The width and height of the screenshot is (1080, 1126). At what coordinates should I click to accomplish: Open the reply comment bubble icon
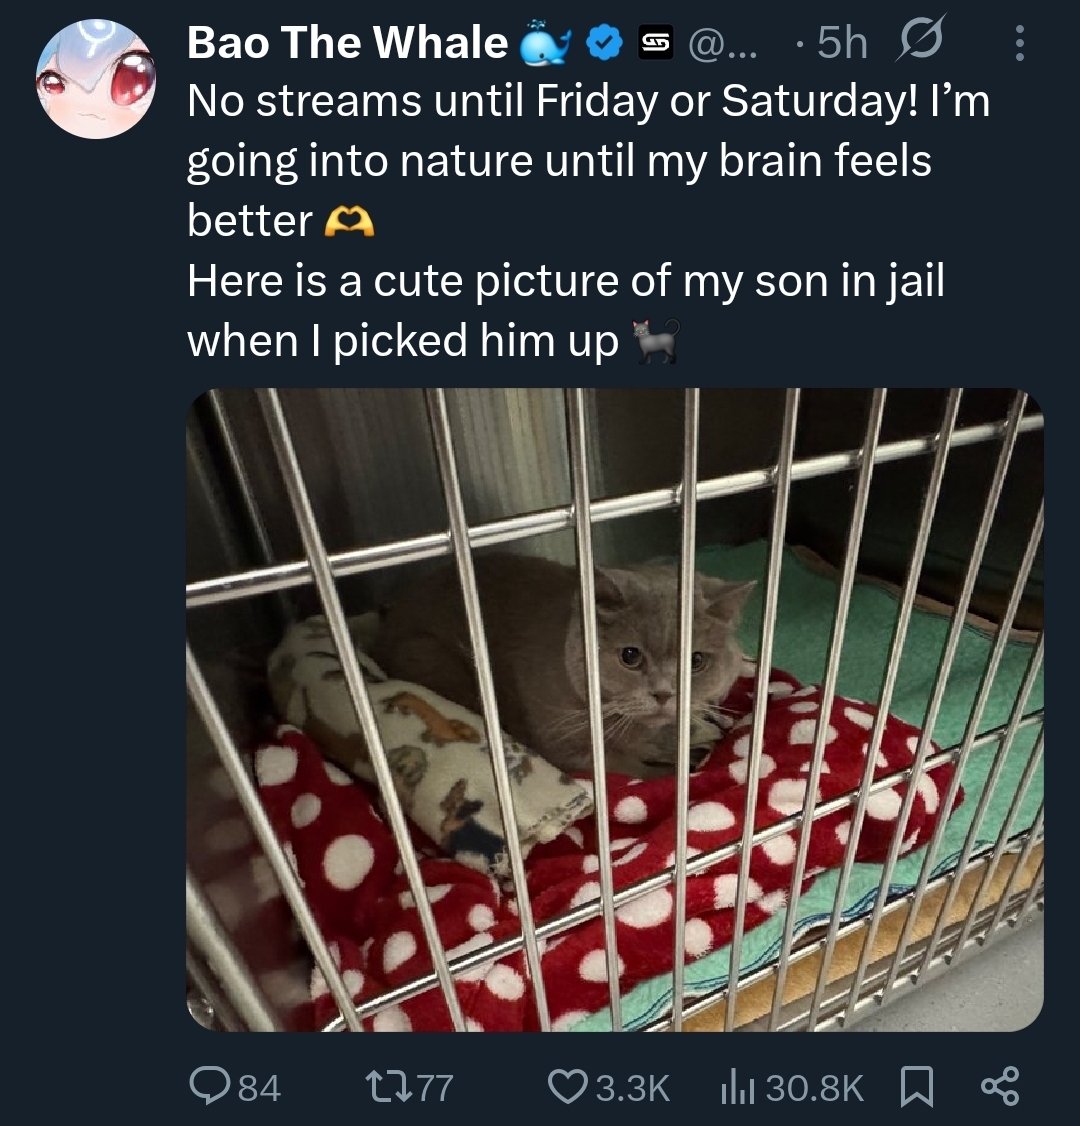coord(208,1086)
